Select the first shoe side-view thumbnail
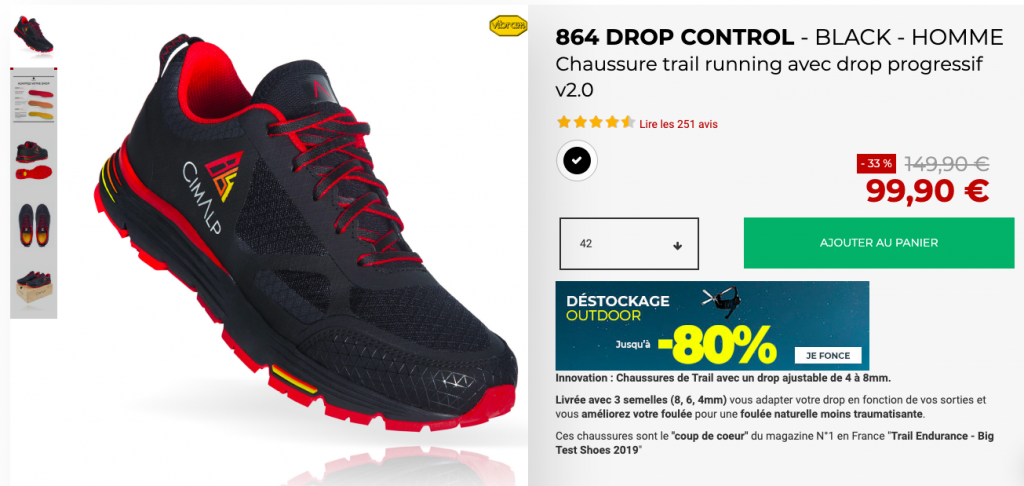This screenshot has width=1024, height=486. pos(33,36)
